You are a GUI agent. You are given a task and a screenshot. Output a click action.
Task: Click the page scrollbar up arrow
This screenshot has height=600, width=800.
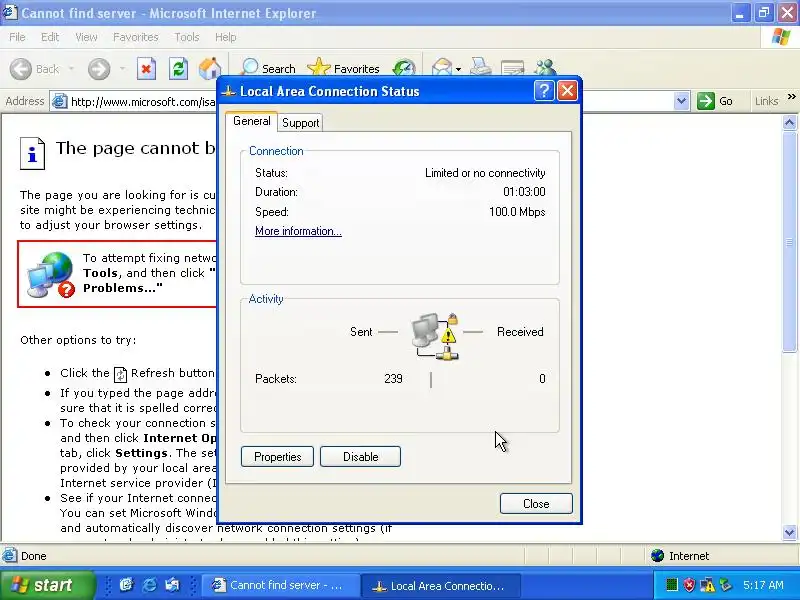click(x=789, y=122)
